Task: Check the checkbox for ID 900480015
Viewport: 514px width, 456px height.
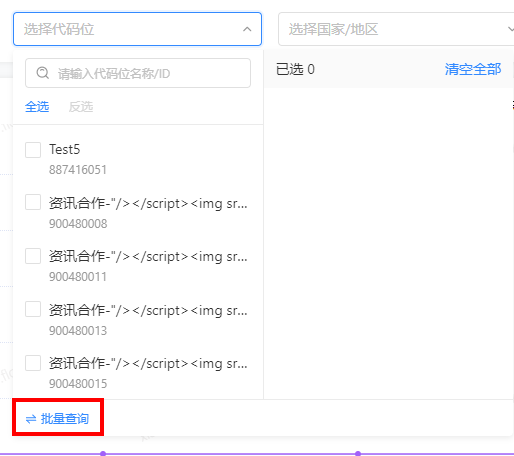Action: 33,363
